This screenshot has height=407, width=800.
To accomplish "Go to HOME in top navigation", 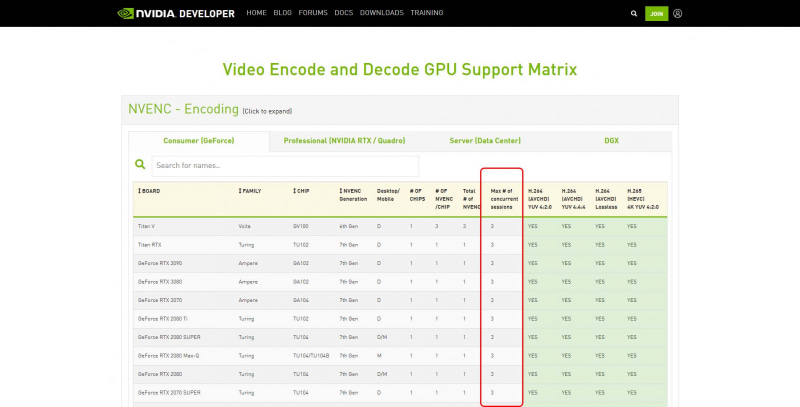I will (x=256, y=13).
